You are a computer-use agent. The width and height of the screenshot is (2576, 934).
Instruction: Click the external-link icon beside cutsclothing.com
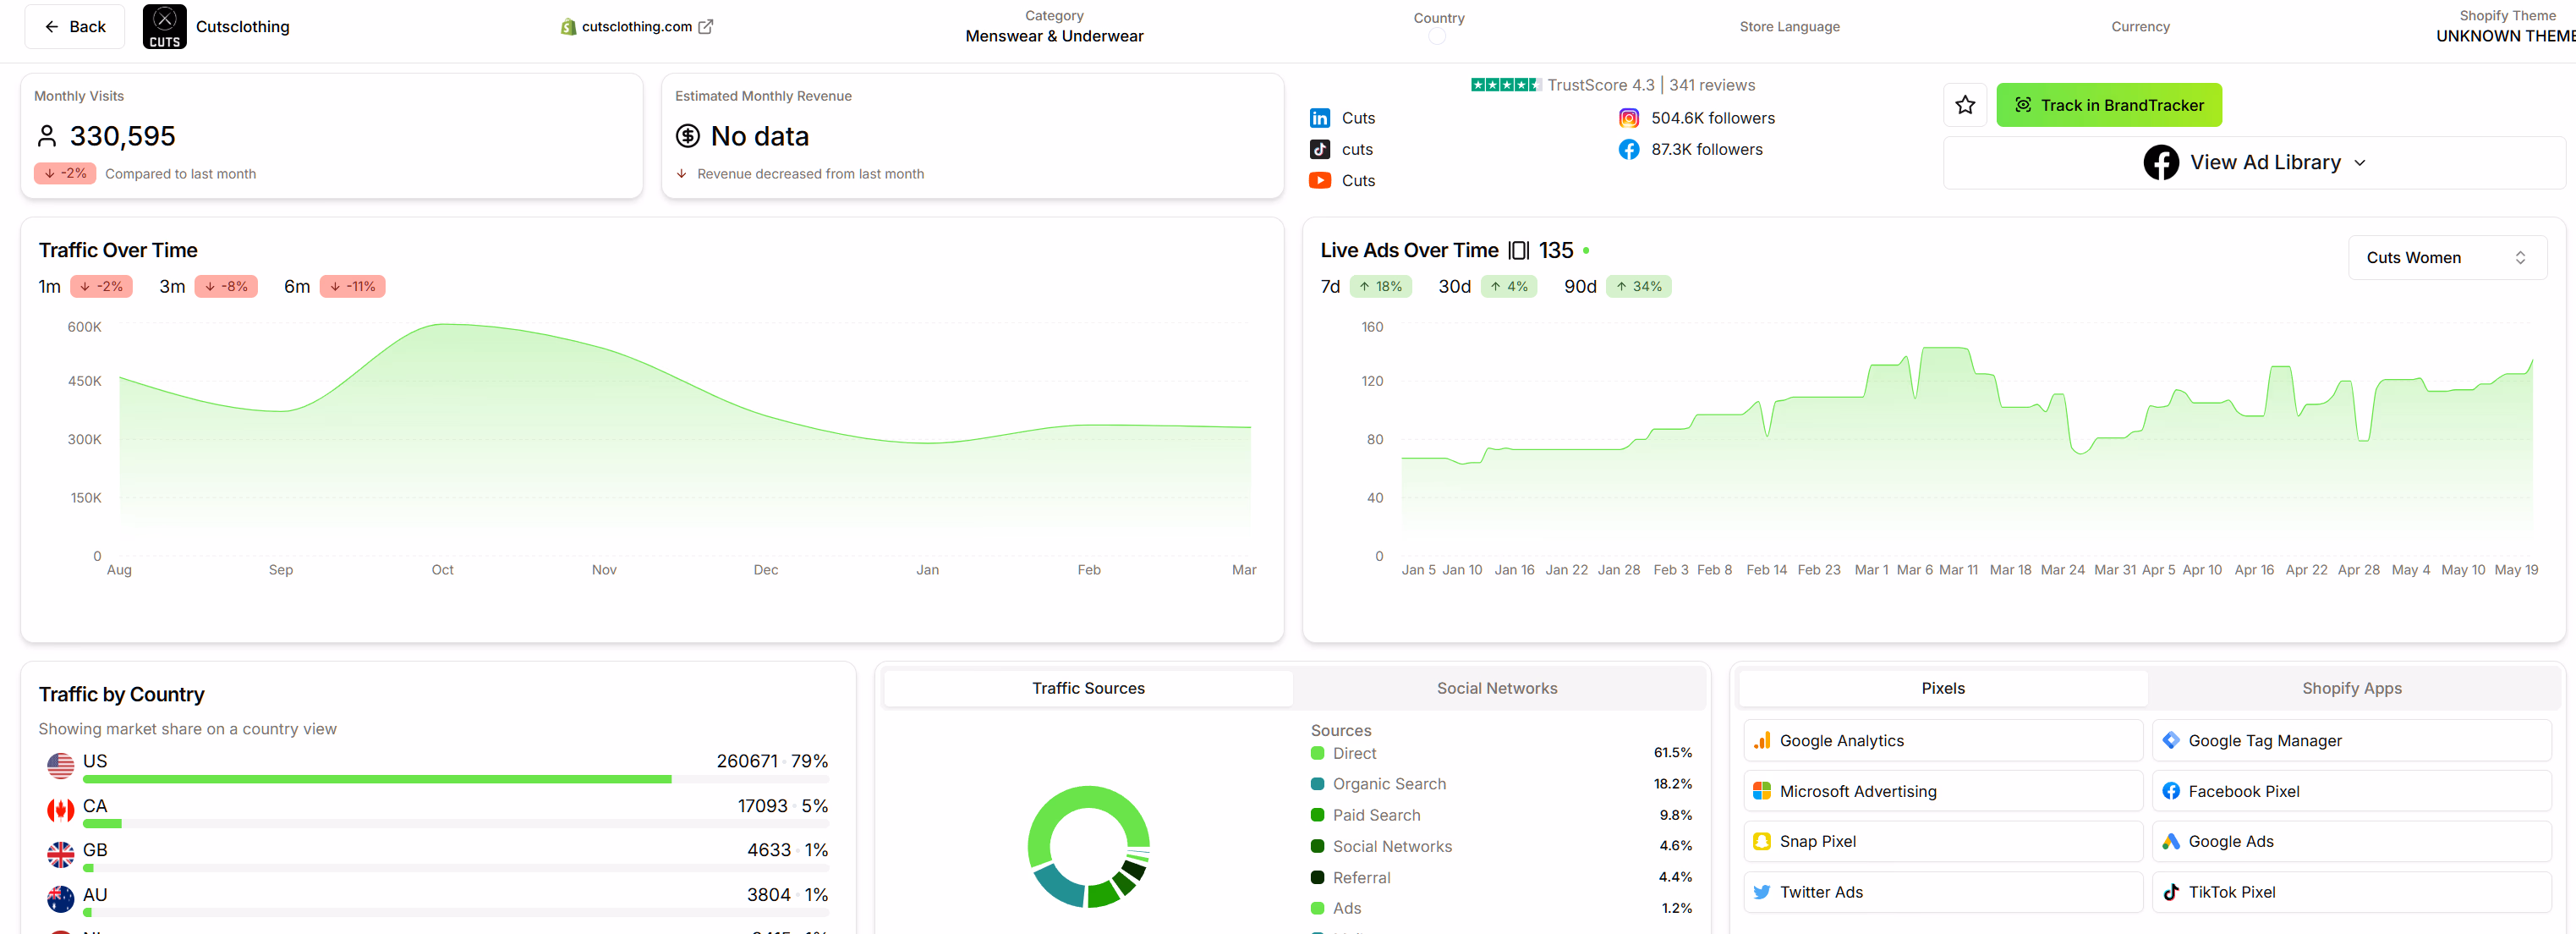[x=706, y=27]
